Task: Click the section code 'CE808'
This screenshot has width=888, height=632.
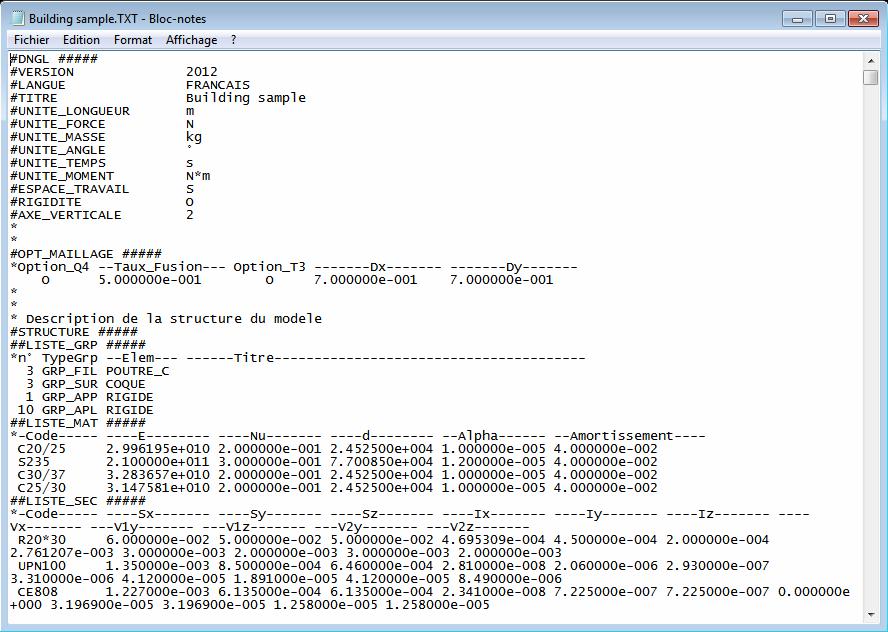Action: (37, 592)
